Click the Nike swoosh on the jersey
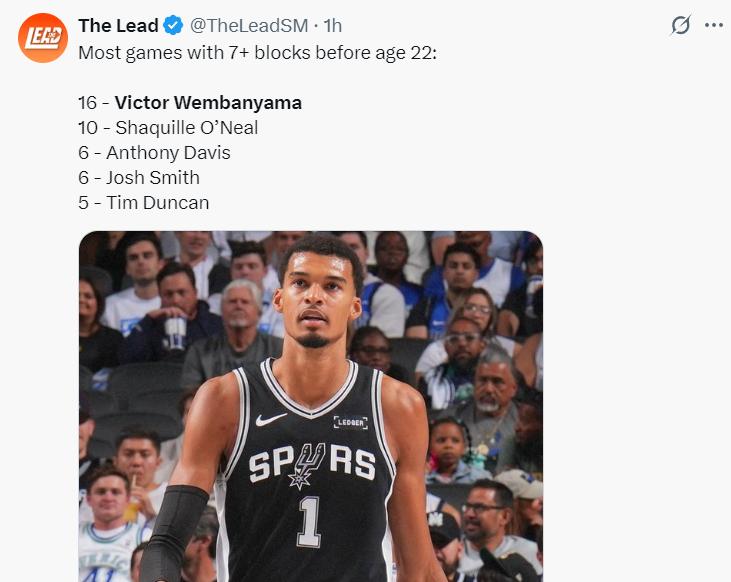Viewport: 731px width, 582px height. 271,420
